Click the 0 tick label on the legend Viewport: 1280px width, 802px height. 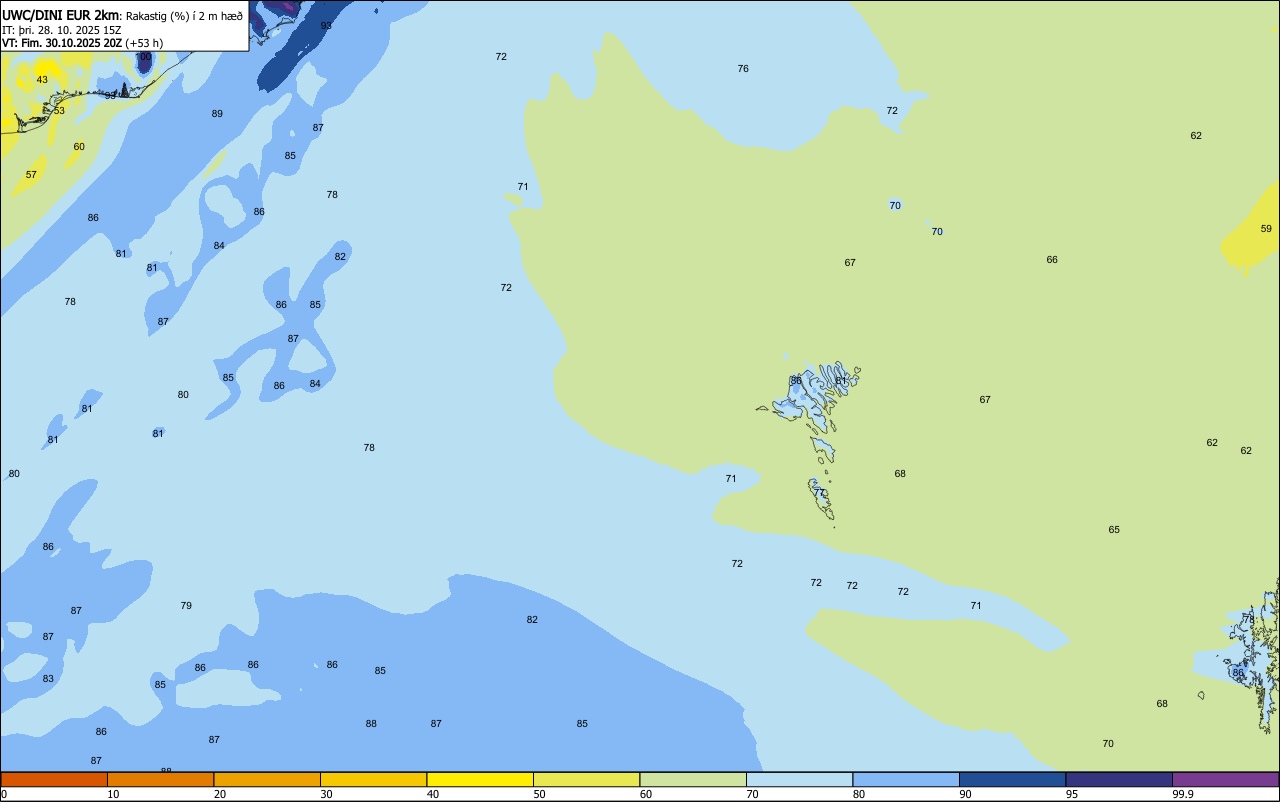[x=4, y=794]
